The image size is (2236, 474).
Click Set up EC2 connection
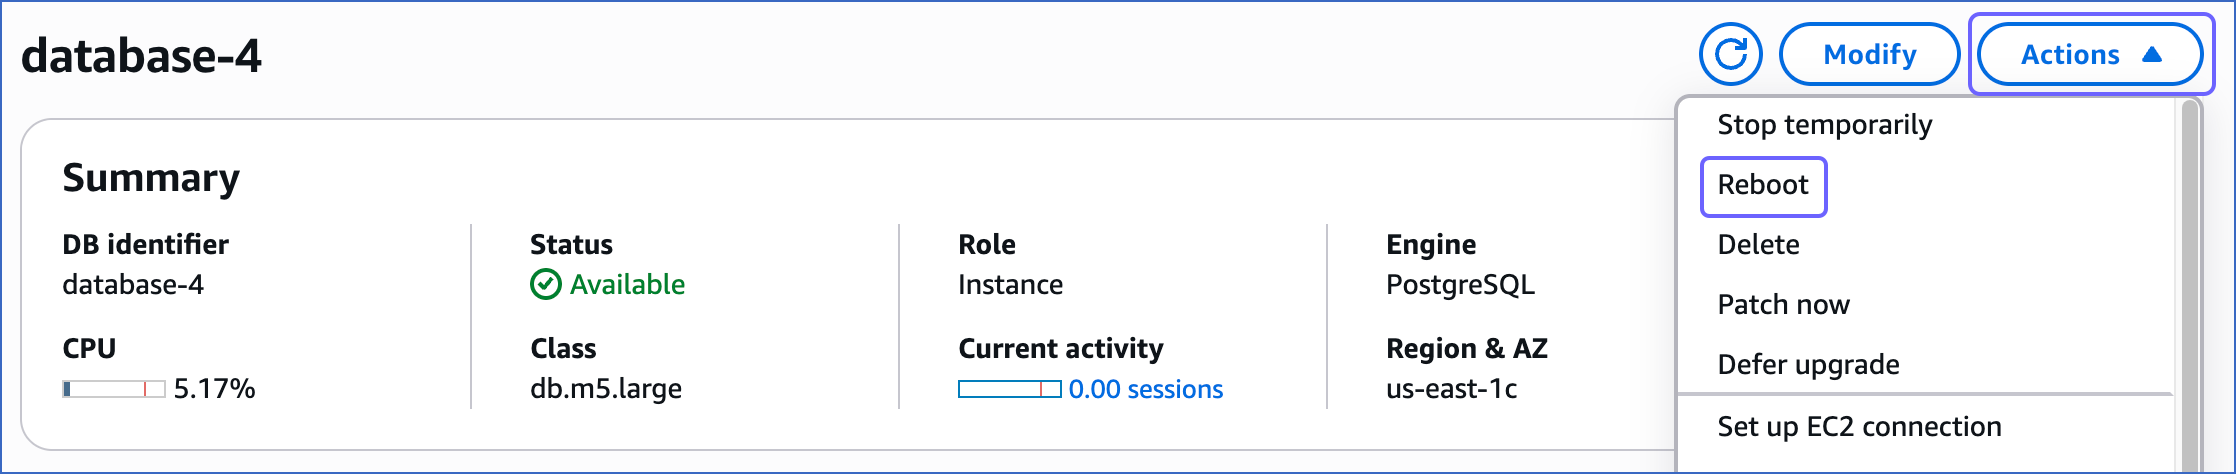point(1859,427)
